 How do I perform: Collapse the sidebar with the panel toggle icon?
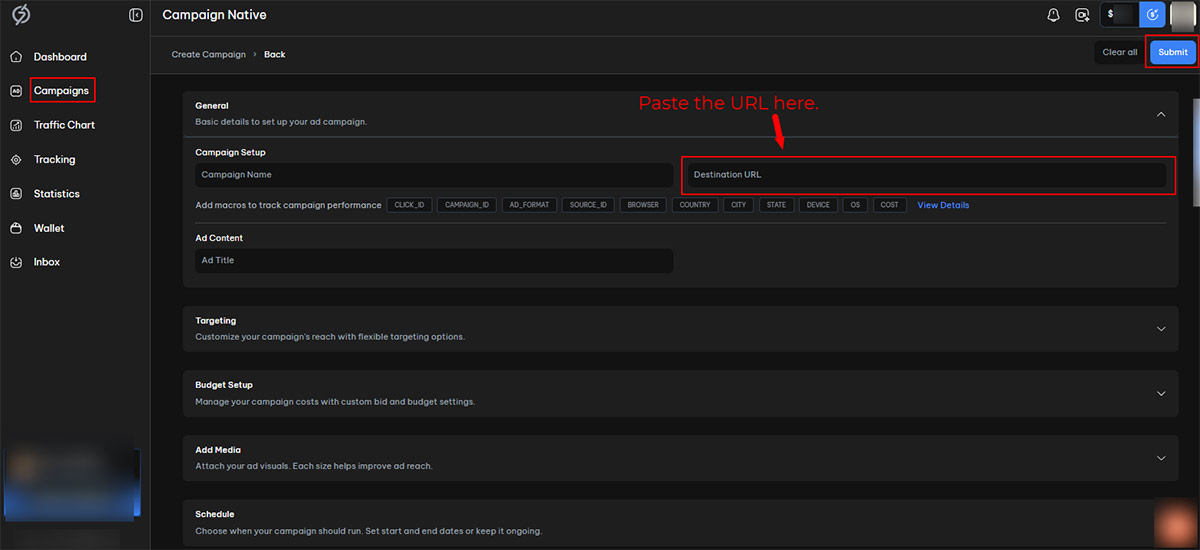pos(136,15)
